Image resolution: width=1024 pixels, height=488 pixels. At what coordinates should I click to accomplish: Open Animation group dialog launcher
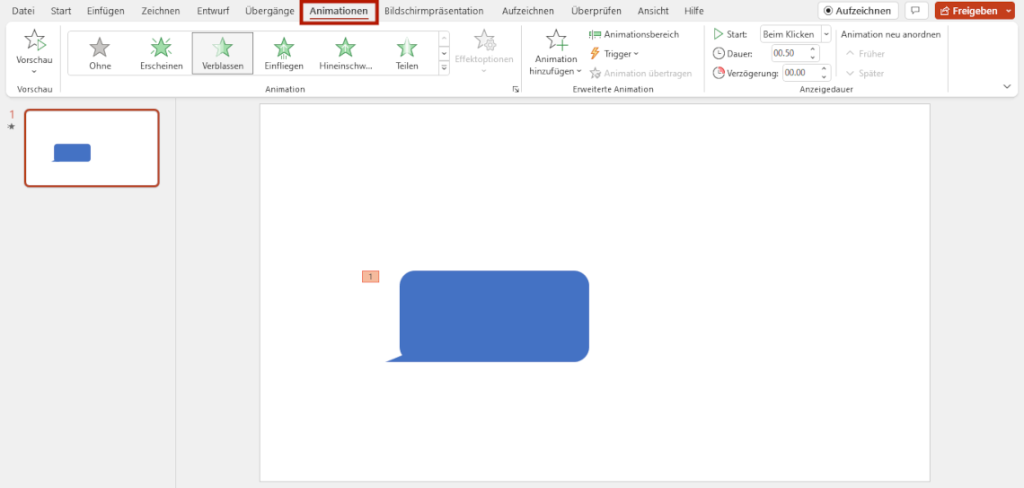tap(515, 90)
